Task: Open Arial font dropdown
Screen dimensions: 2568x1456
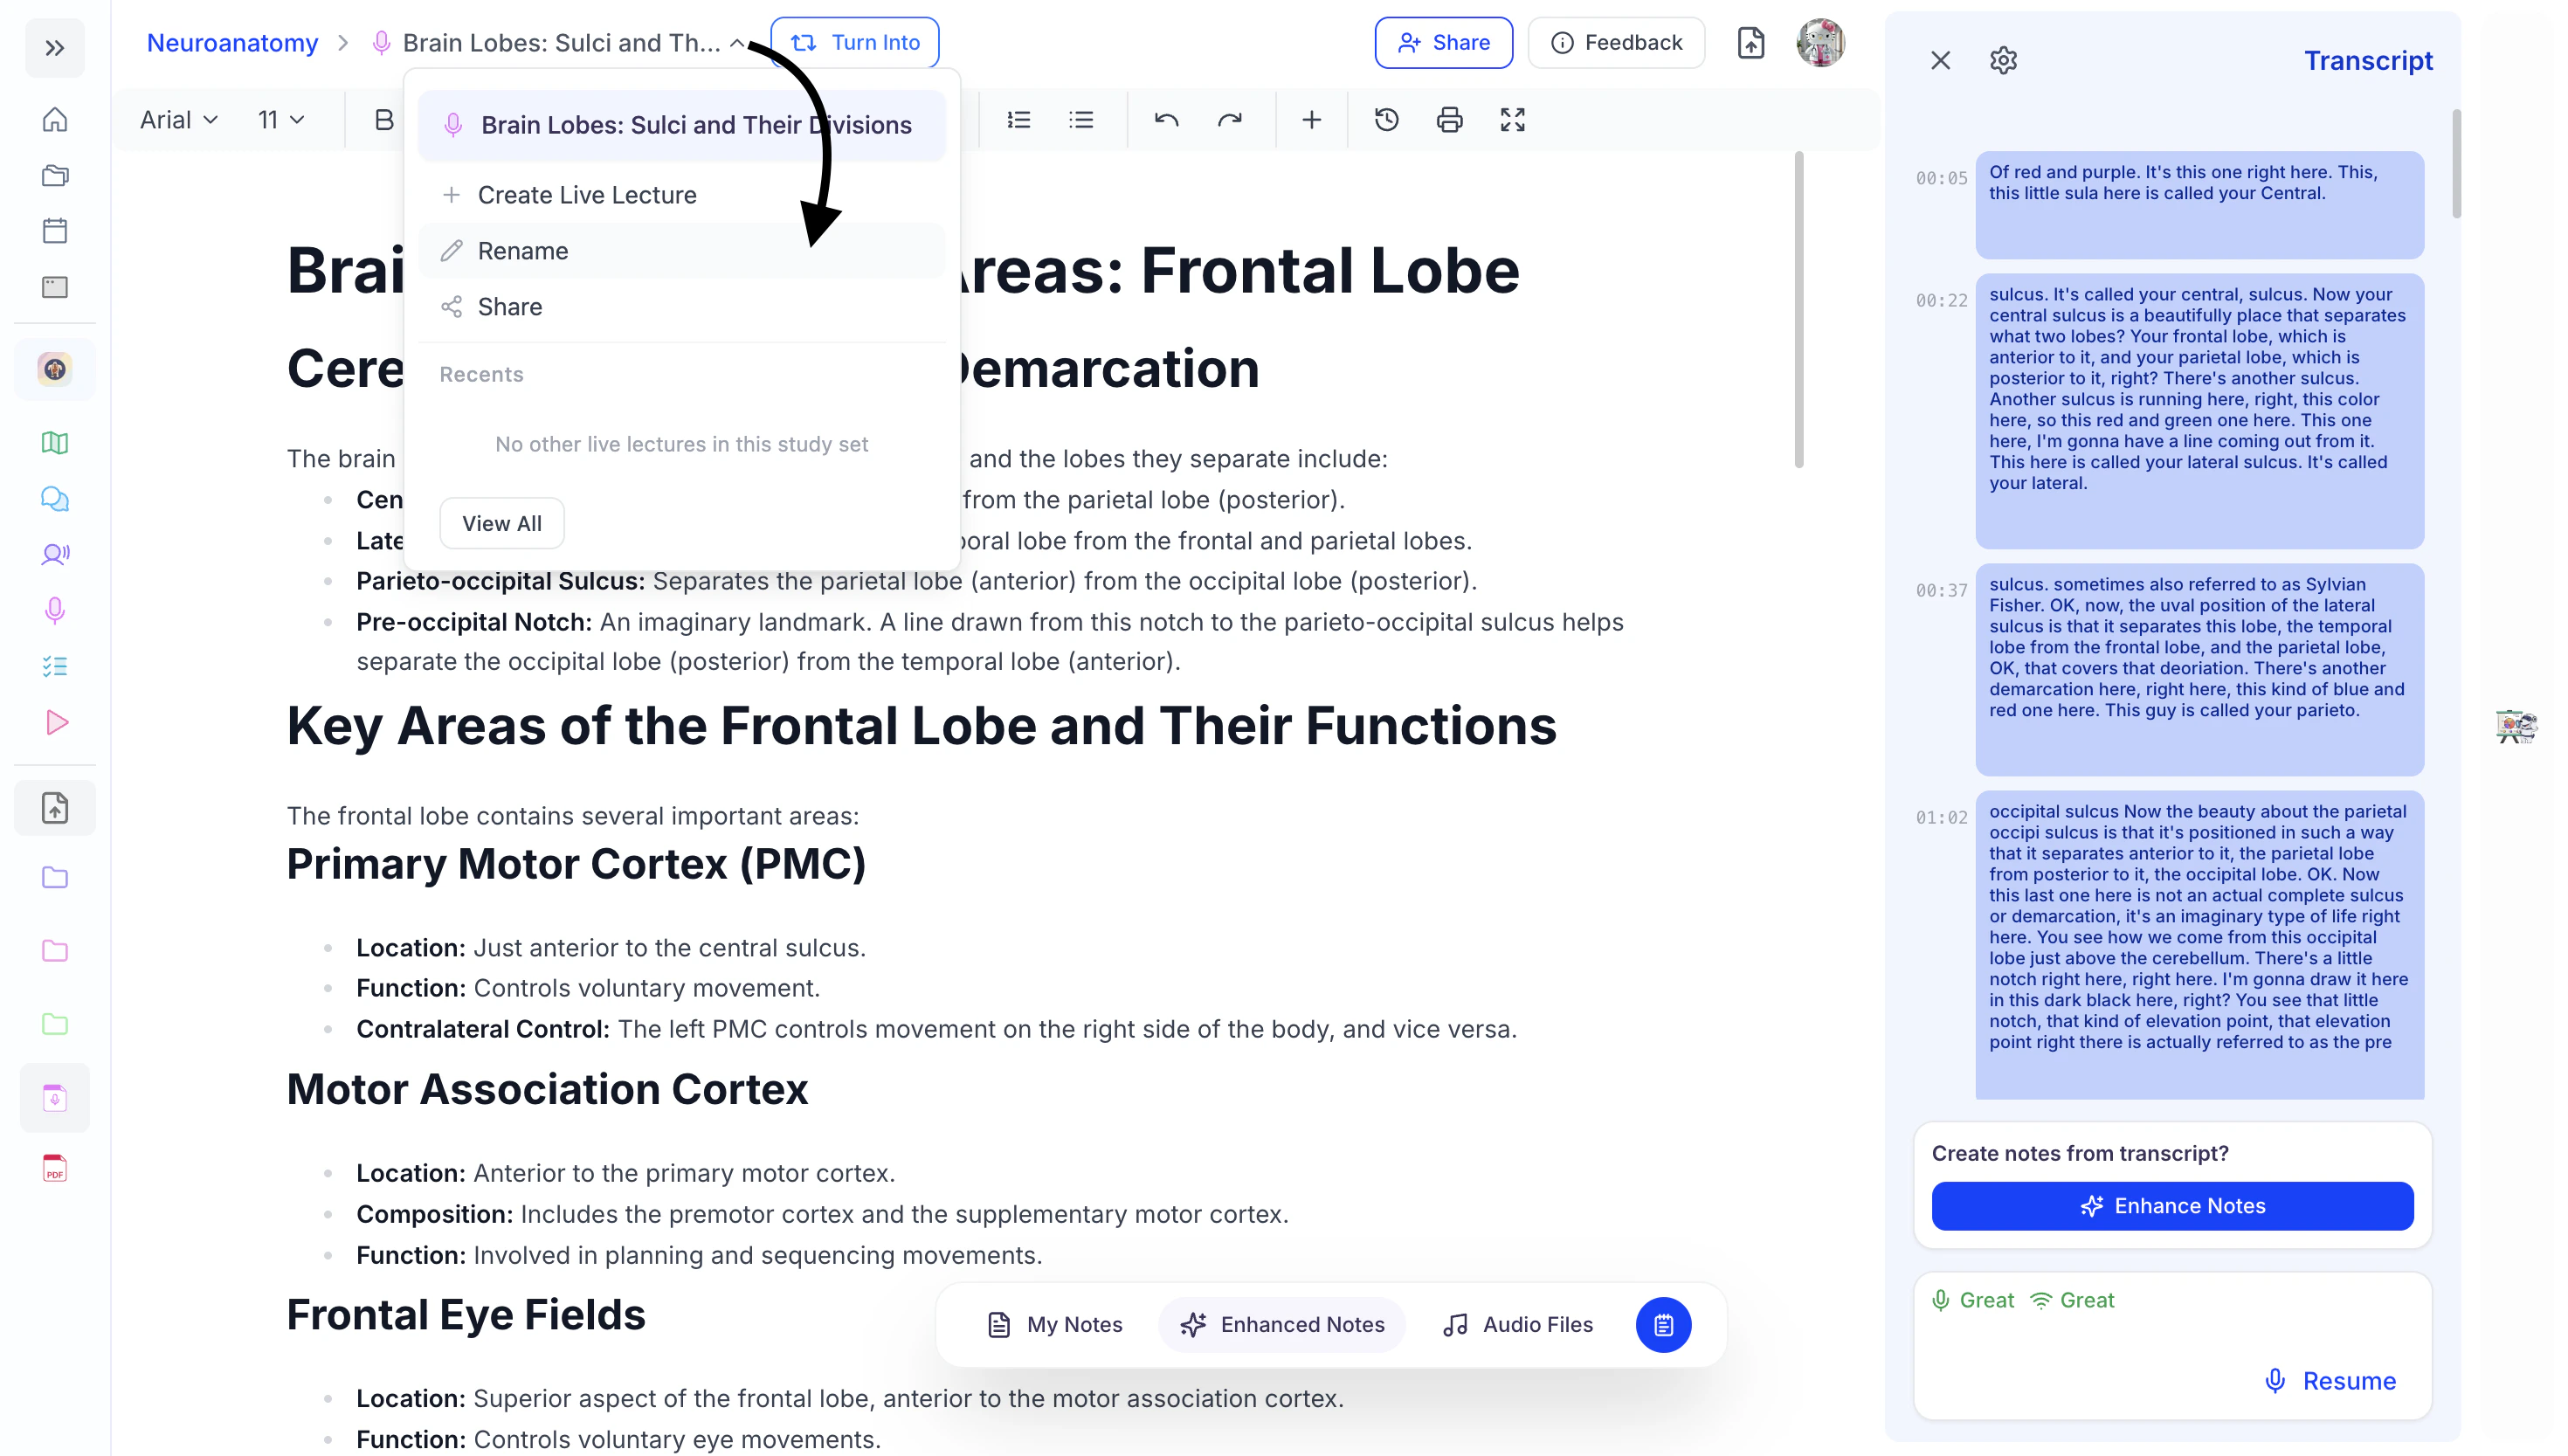Action: point(179,120)
